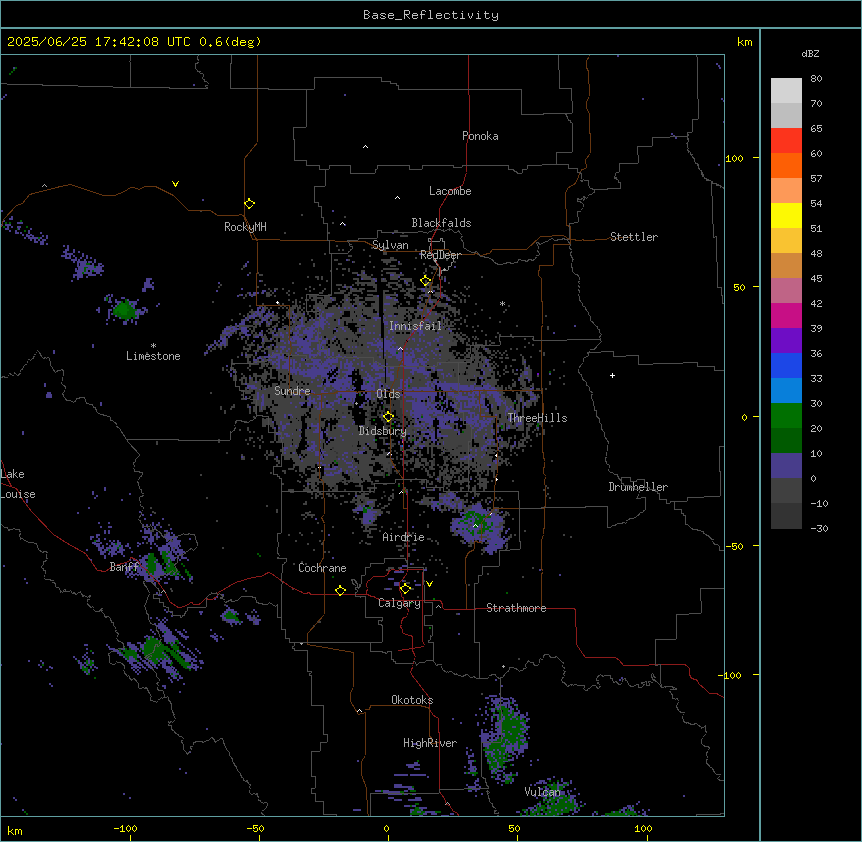Screen dimensions: 862x842
Task: Select the Sundre label
Action: pos(292,391)
